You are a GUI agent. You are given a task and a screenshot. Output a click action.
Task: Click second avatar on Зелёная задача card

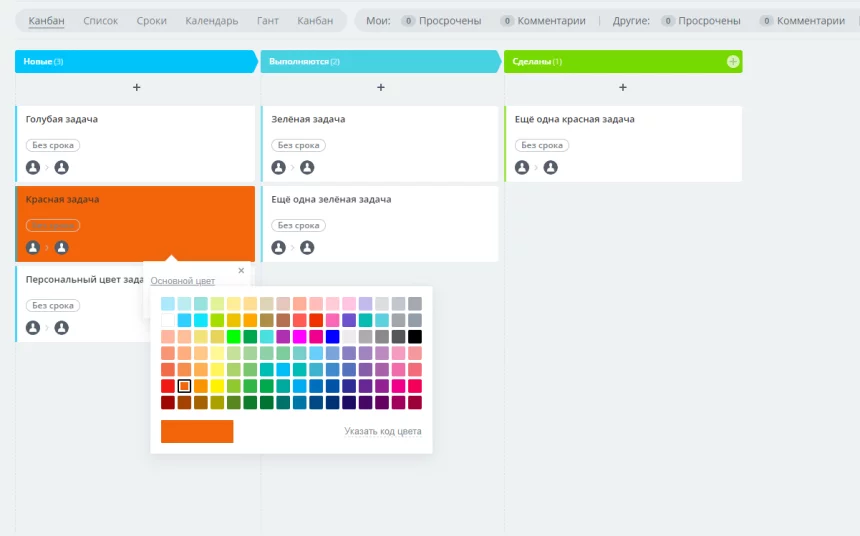tap(307, 167)
